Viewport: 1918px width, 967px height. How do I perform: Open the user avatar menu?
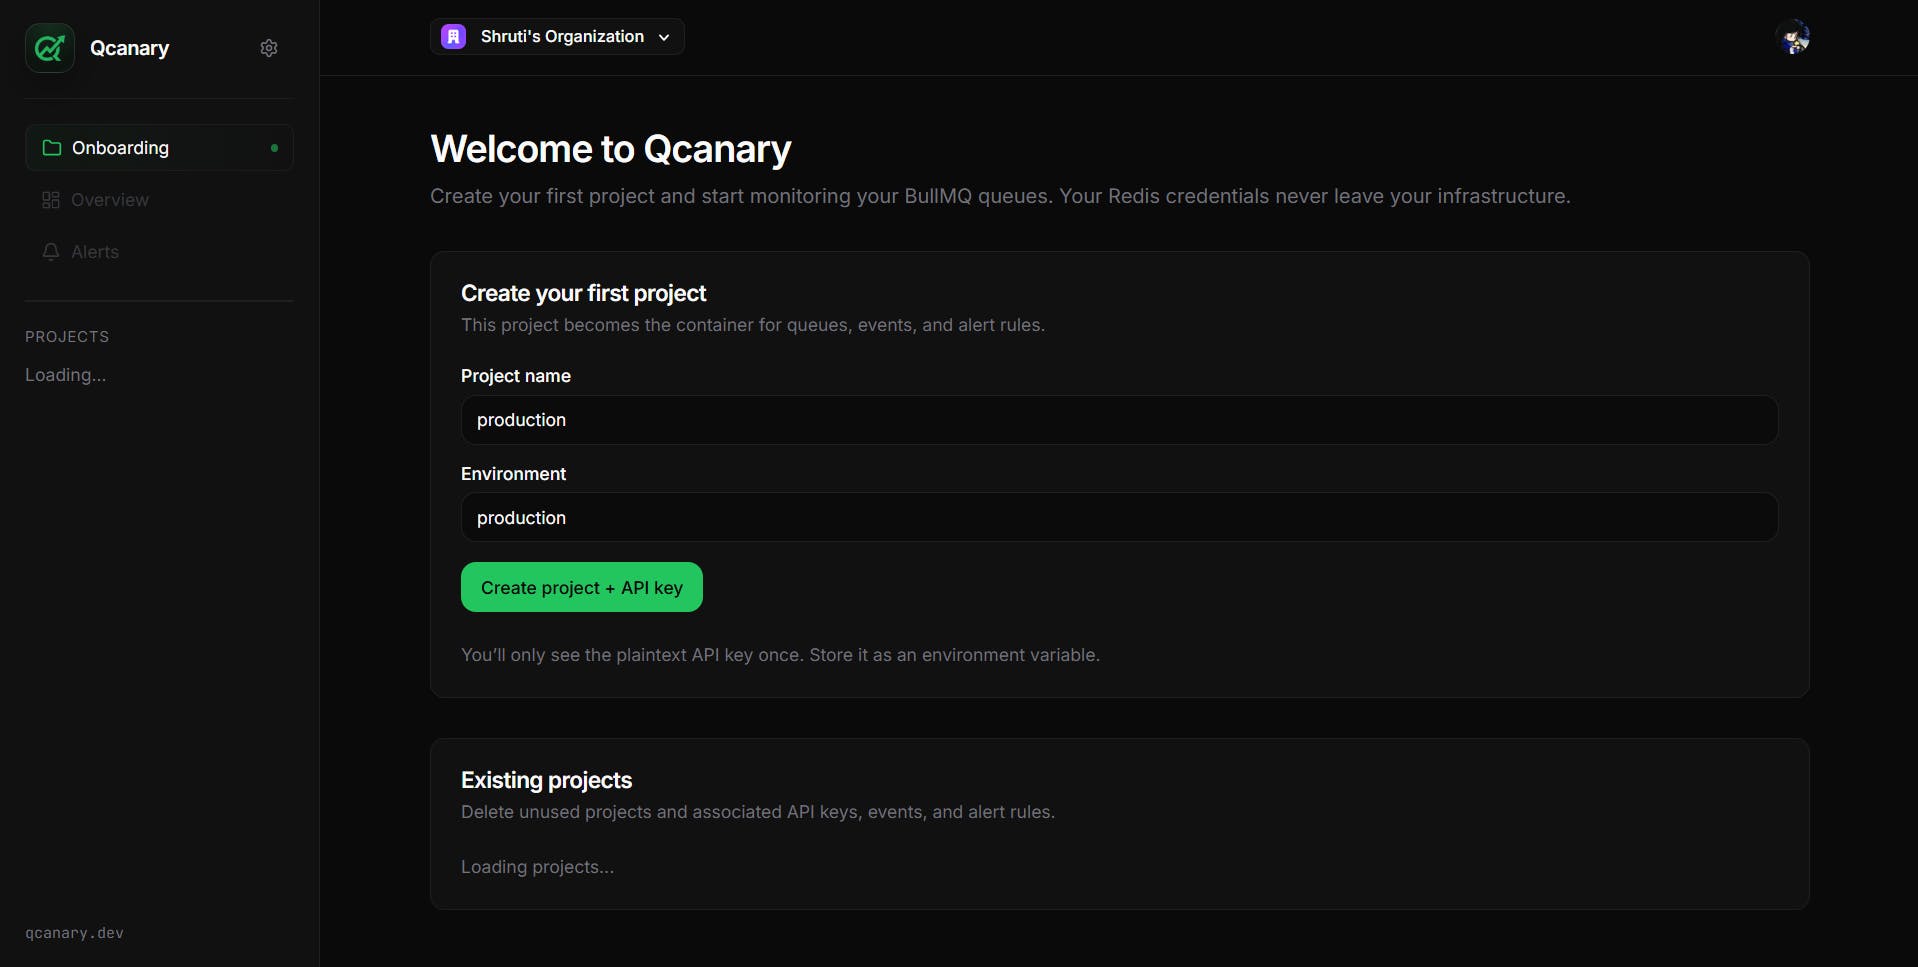(1793, 37)
